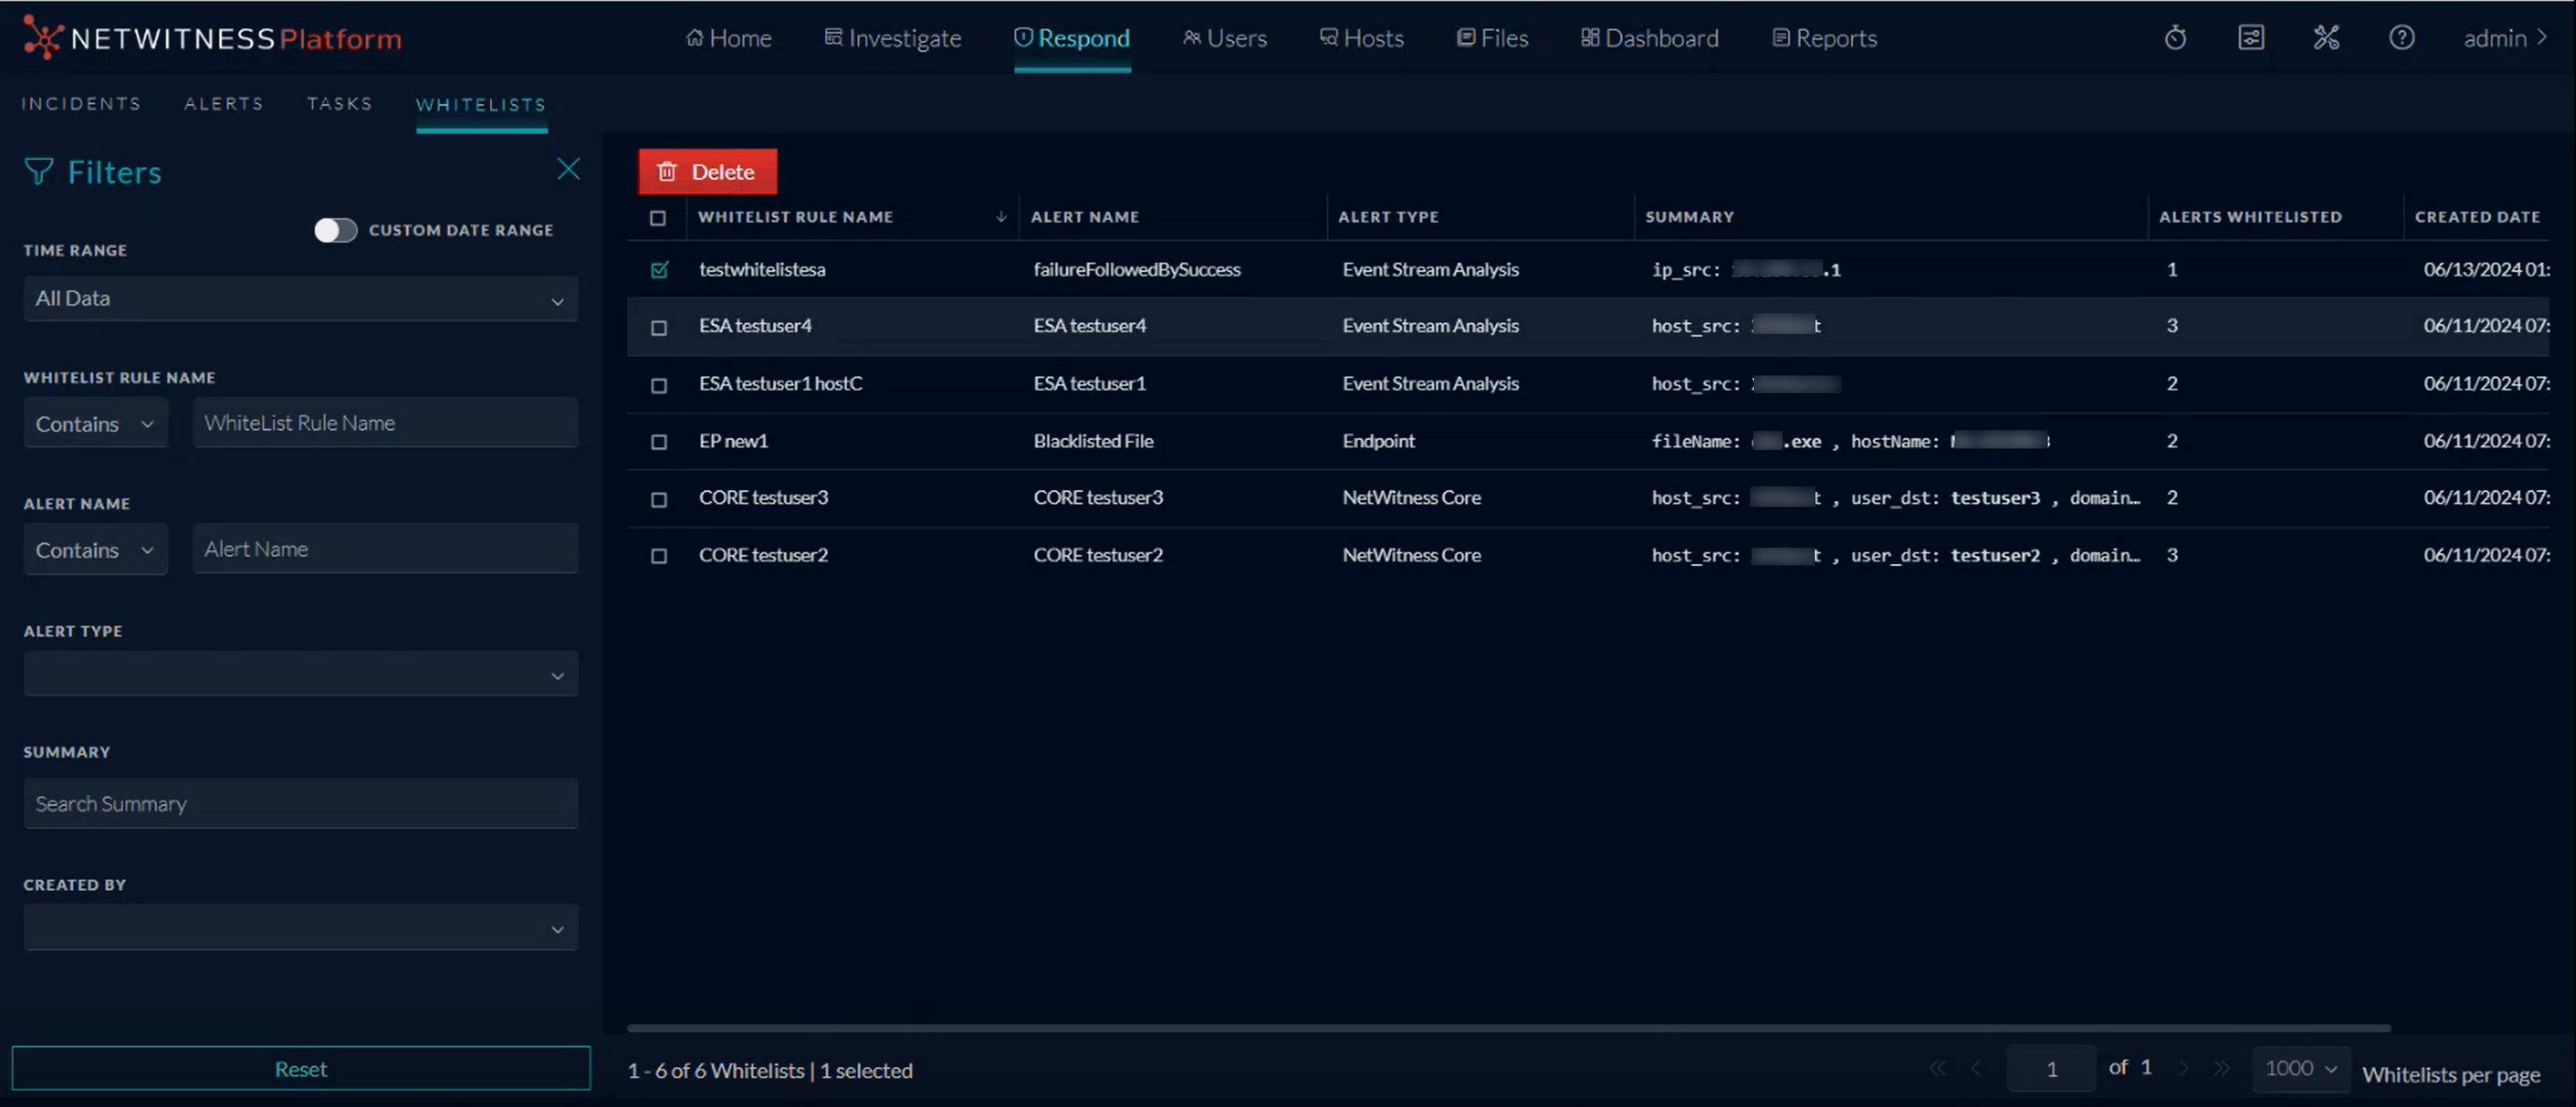Click the crossed tools settings icon
Screen dimensions: 2576x1107
click(2327, 37)
